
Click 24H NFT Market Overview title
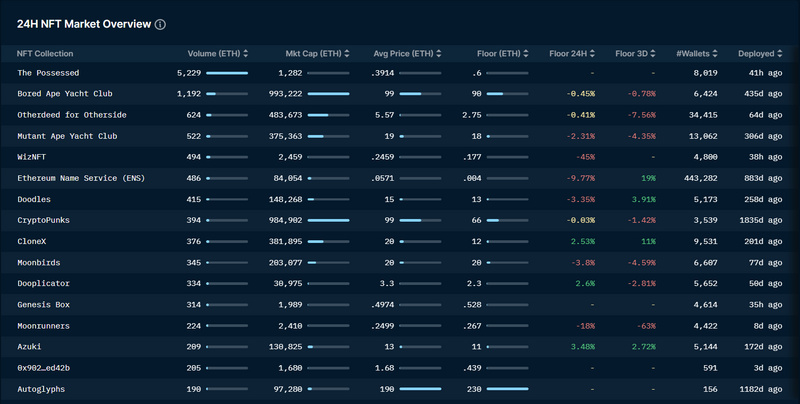click(x=84, y=24)
